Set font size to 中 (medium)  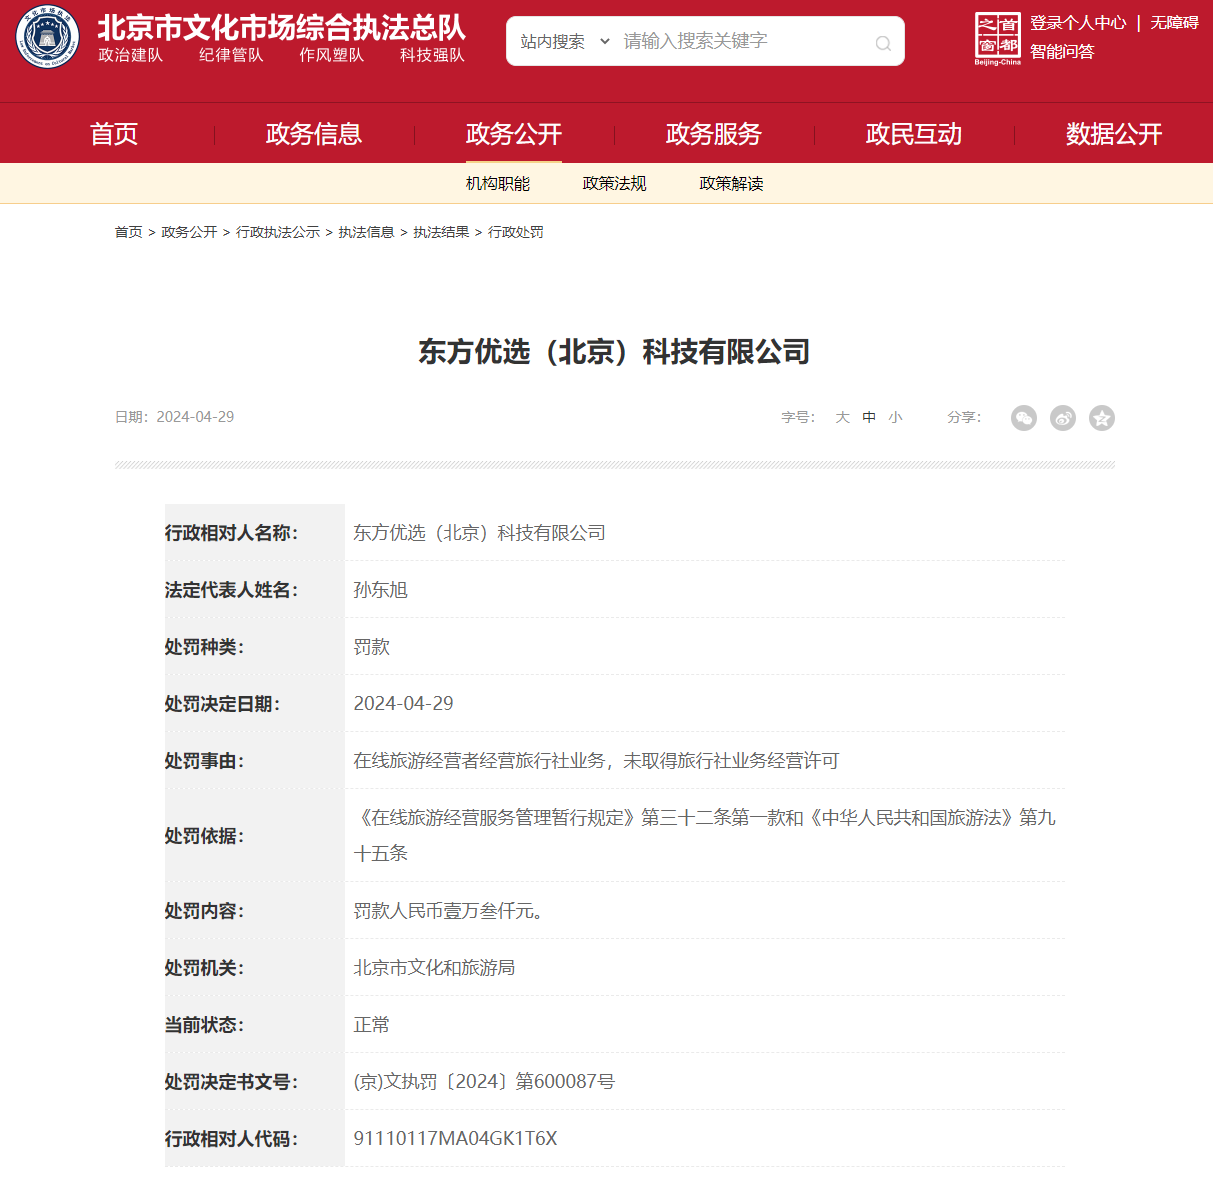pyautogui.click(x=869, y=418)
